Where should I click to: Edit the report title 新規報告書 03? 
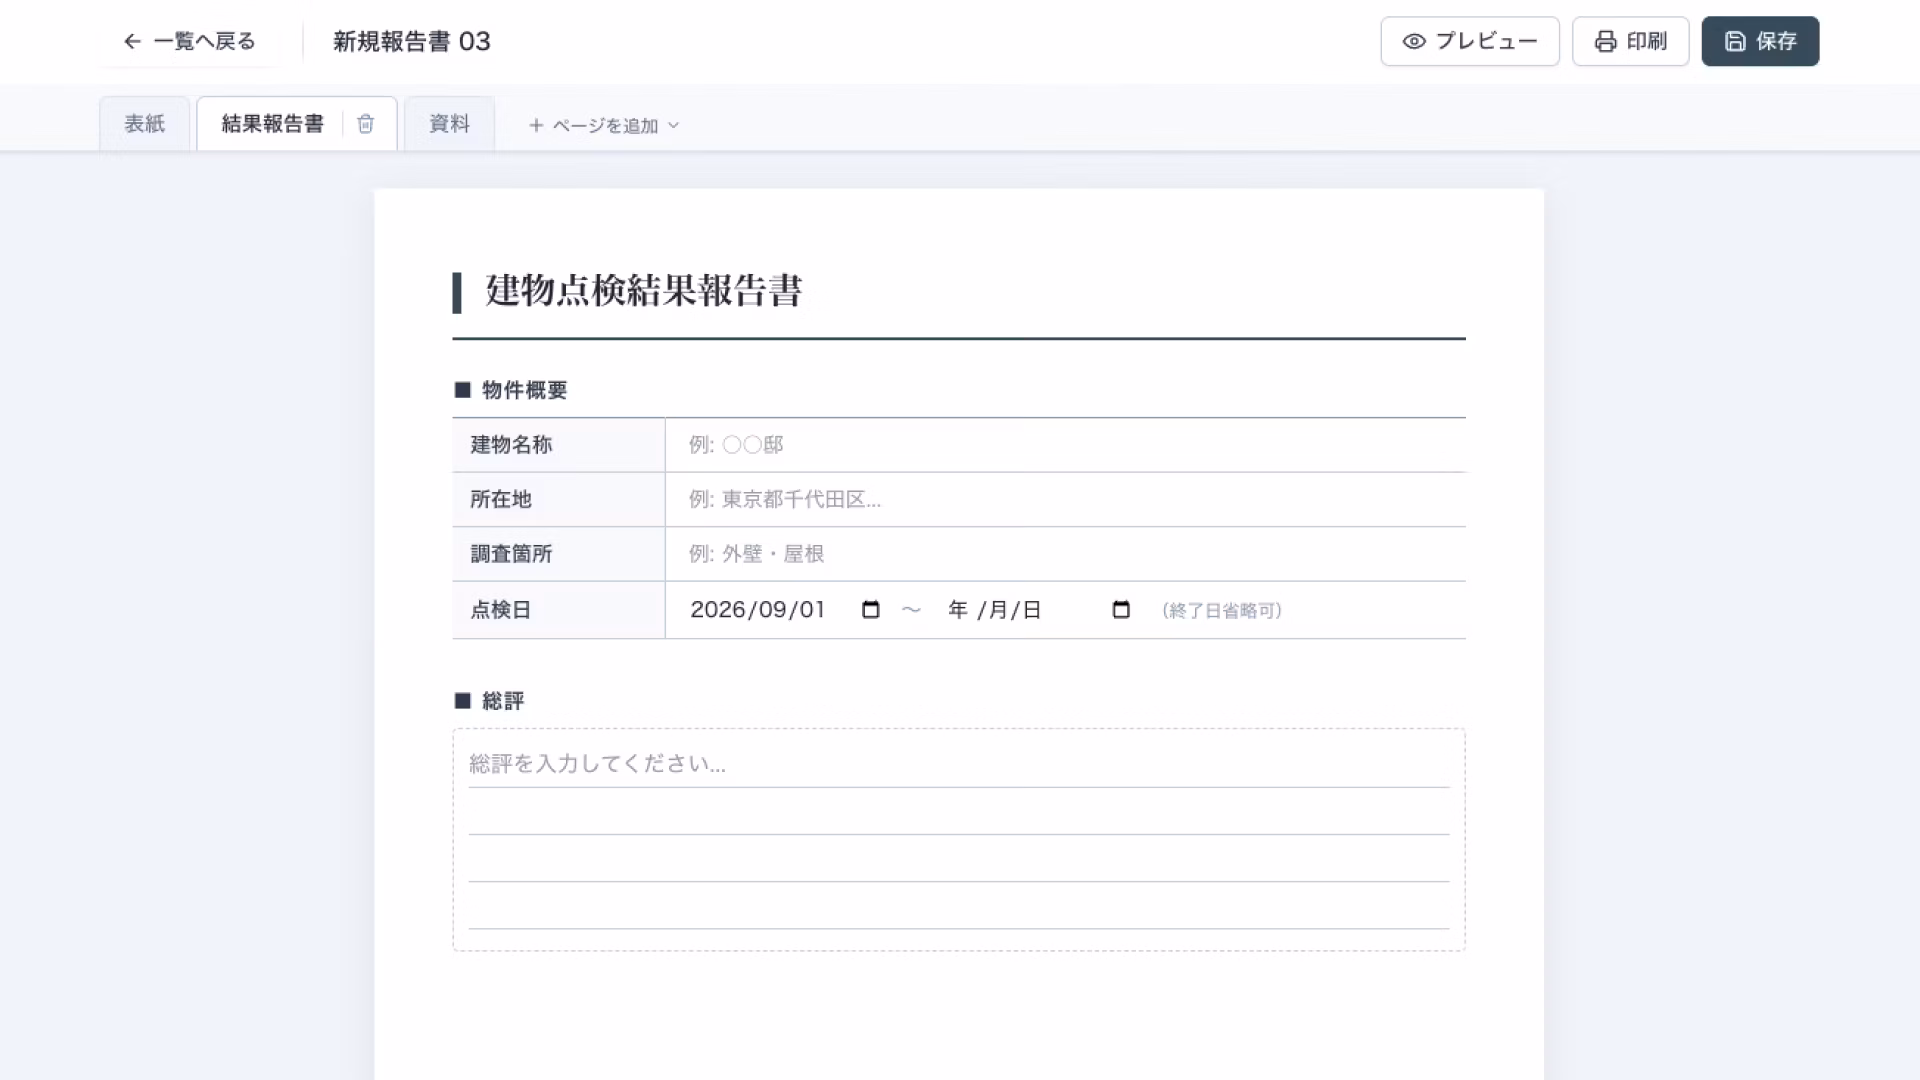tap(412, 41)
